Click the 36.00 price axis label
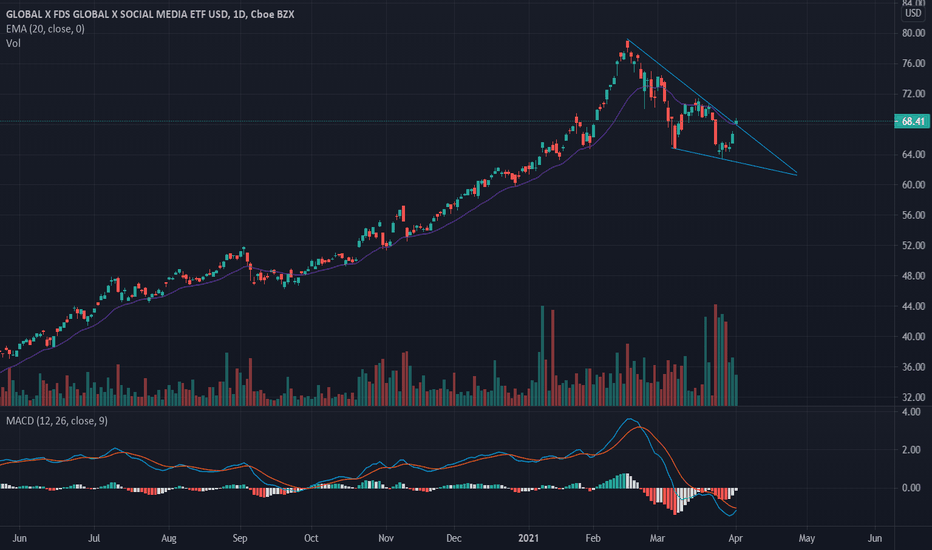The image size is (932, 550). pyautogui.click(x=913, y=367)
